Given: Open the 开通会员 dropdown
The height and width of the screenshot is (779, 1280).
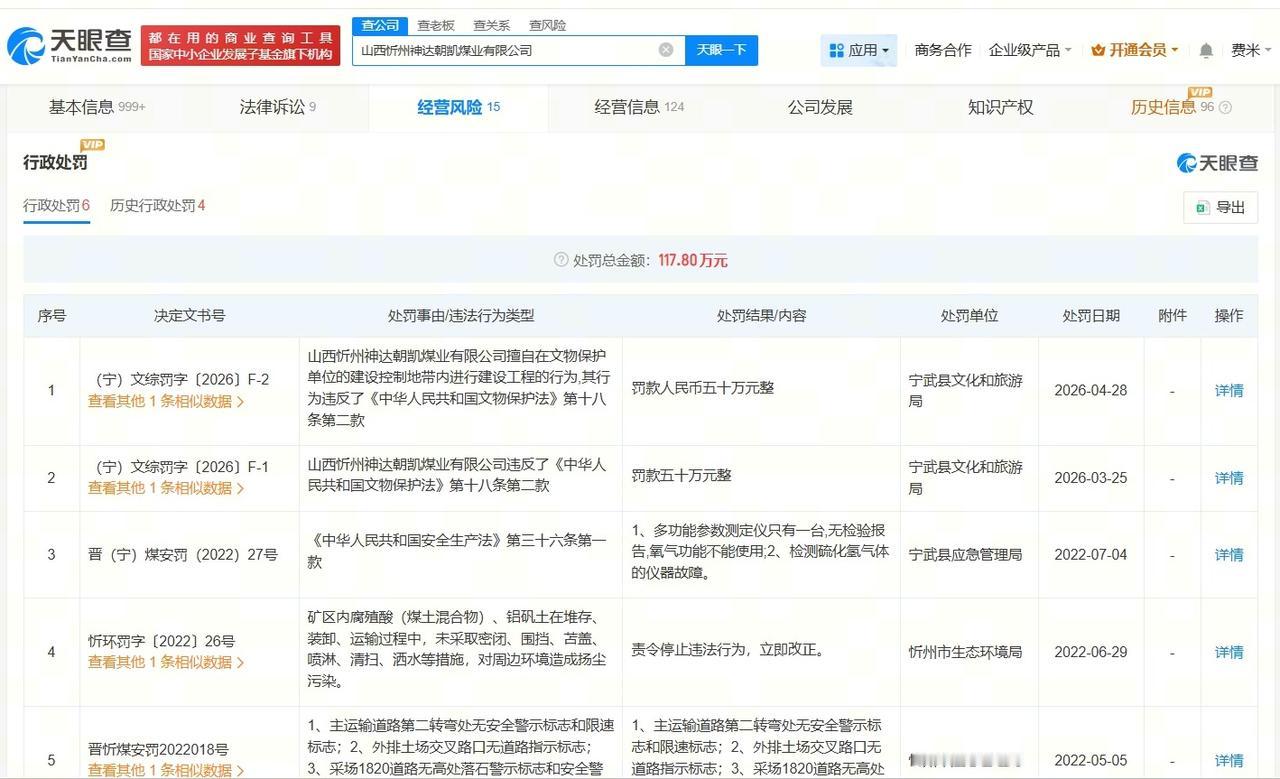Looking at the screenshot, I should (x=1135, y=50).
